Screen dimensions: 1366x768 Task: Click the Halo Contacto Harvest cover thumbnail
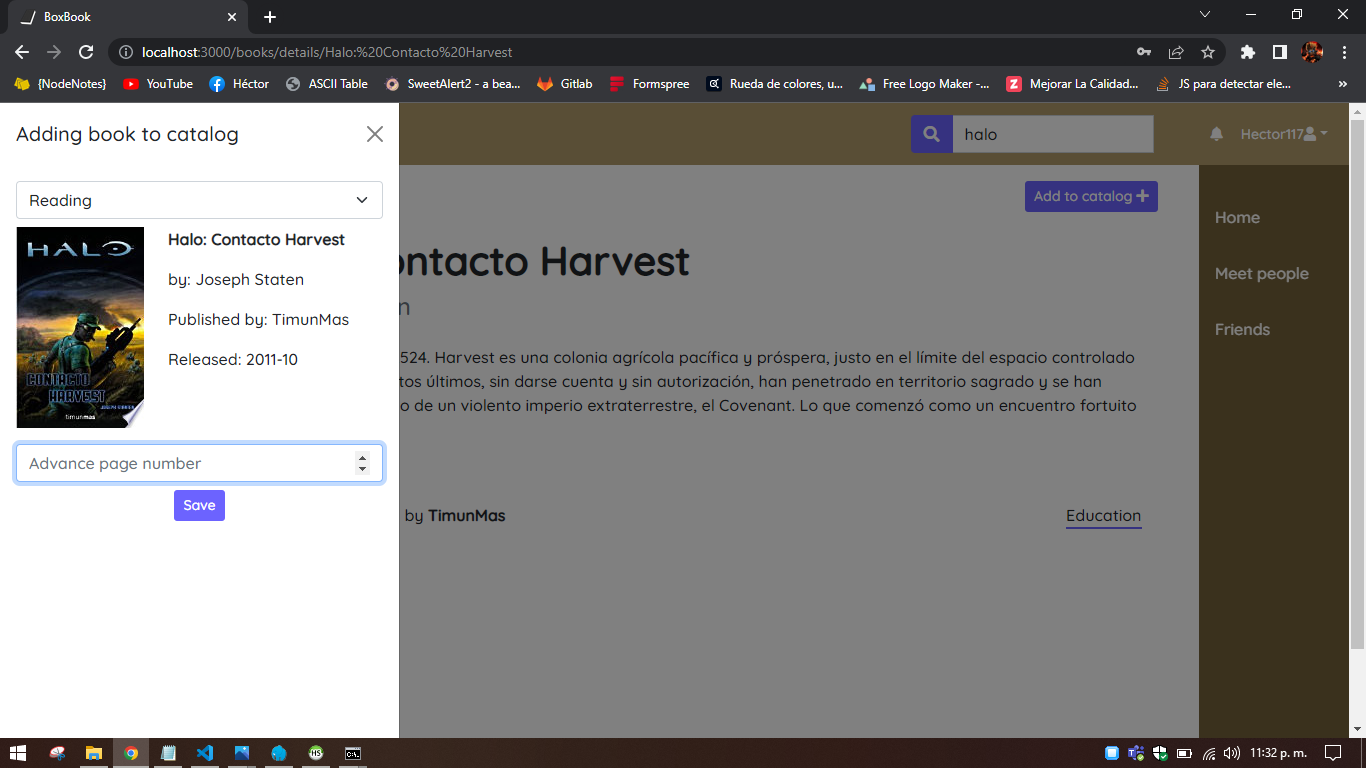point(80,327)
